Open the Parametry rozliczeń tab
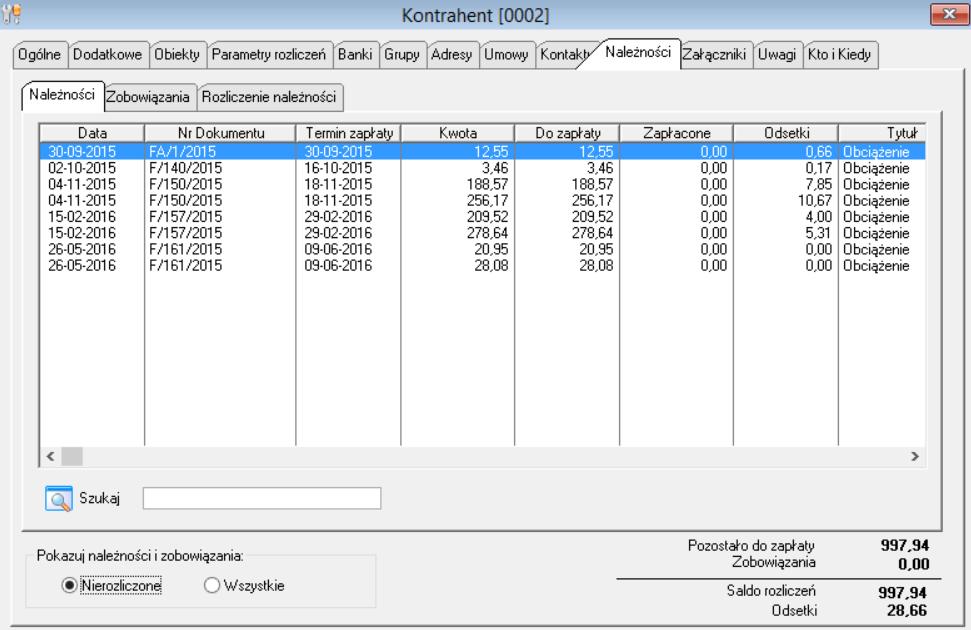This screenshot has width=971, height=630. 269,55
